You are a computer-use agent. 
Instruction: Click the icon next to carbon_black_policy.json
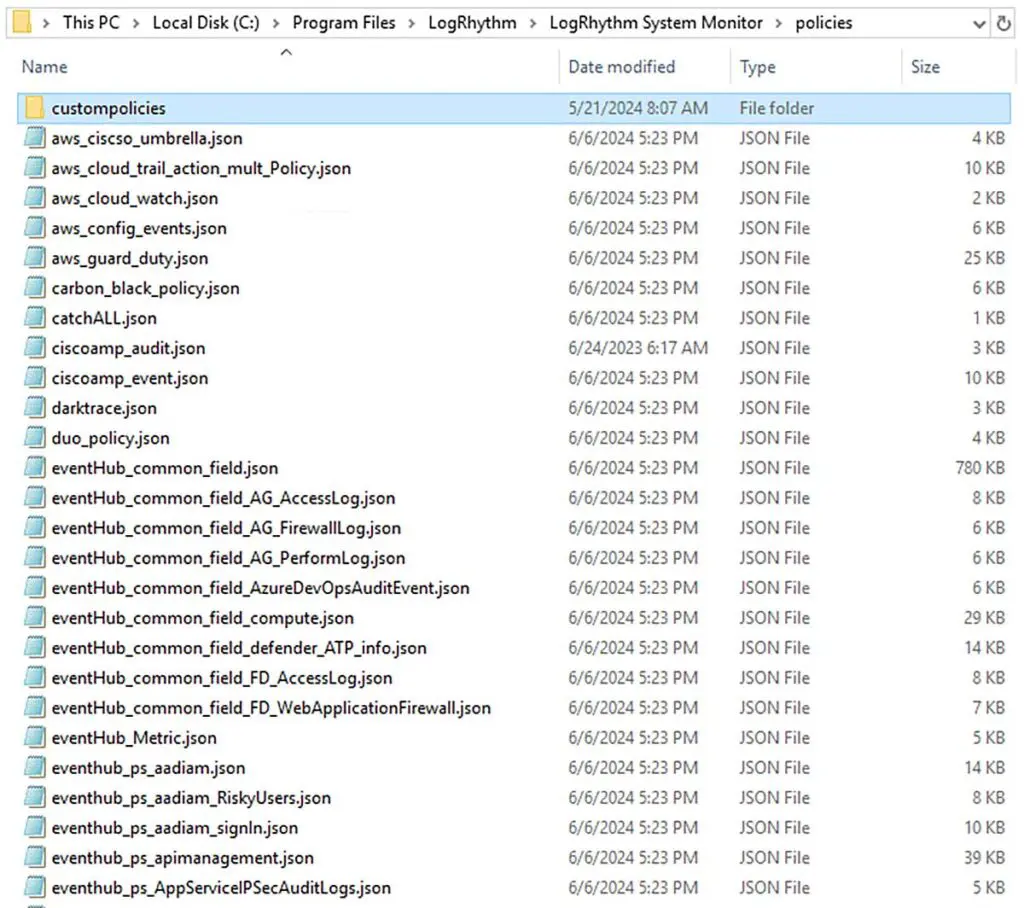click(x=34, y=288)
